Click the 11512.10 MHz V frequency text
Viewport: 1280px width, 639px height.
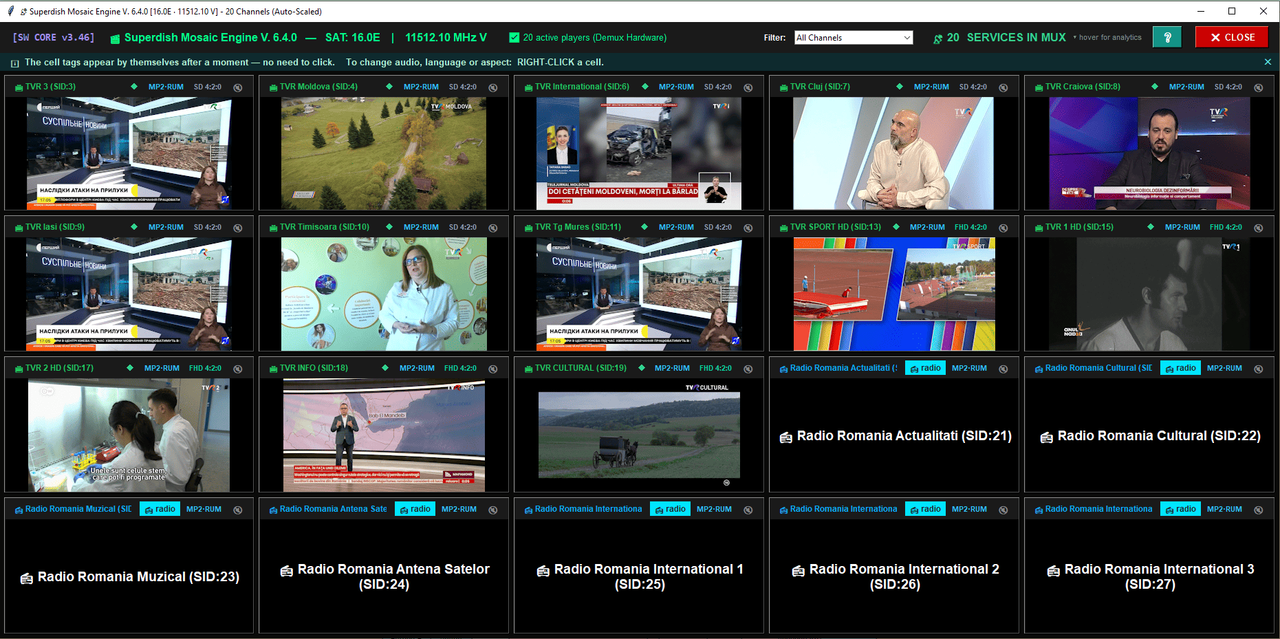(x=446, y=37)
